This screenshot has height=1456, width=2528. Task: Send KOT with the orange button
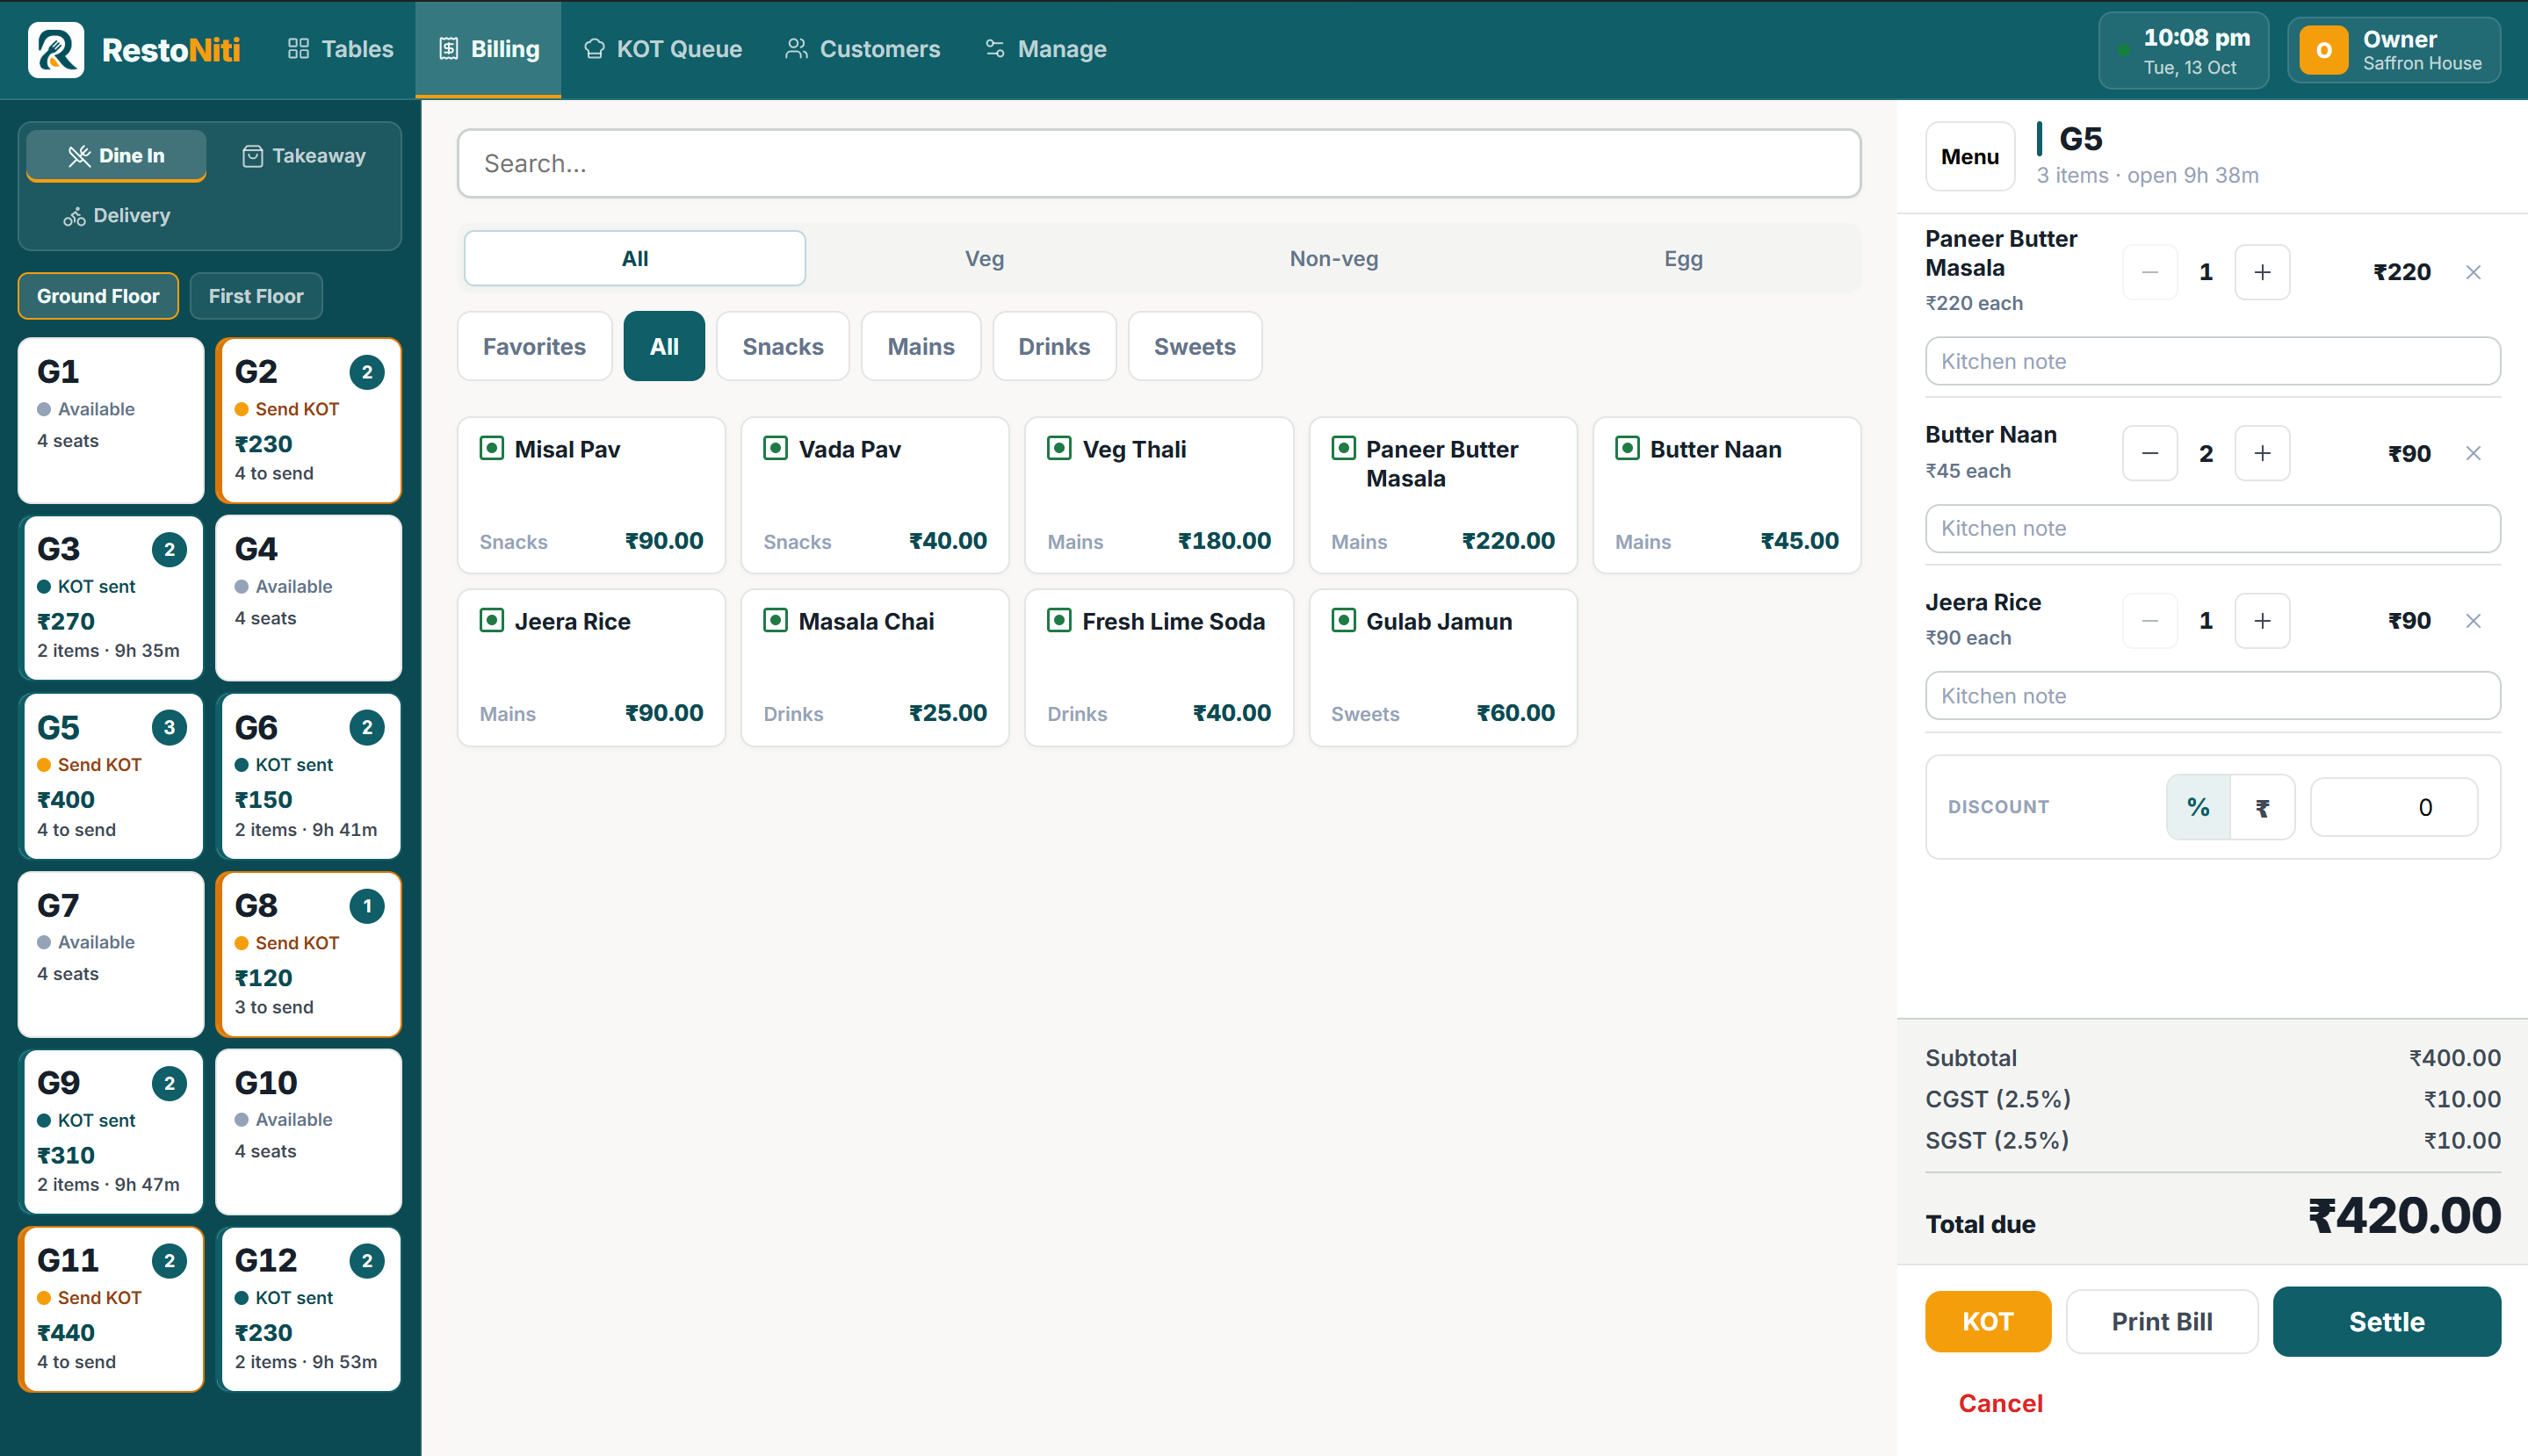pyautogui.click(x=1987, y=1321)
